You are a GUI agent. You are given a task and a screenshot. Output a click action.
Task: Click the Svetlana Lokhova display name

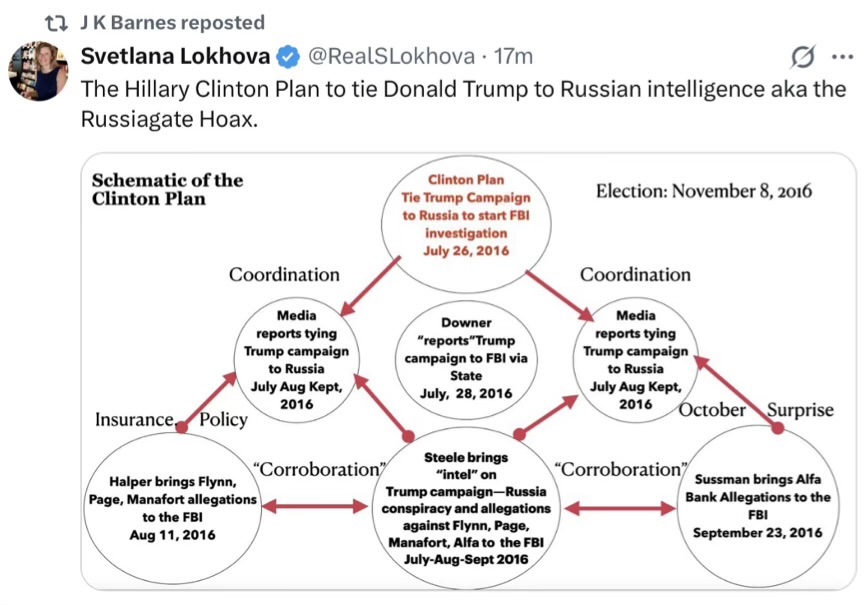pyautogui.click(x=175, y=55)
